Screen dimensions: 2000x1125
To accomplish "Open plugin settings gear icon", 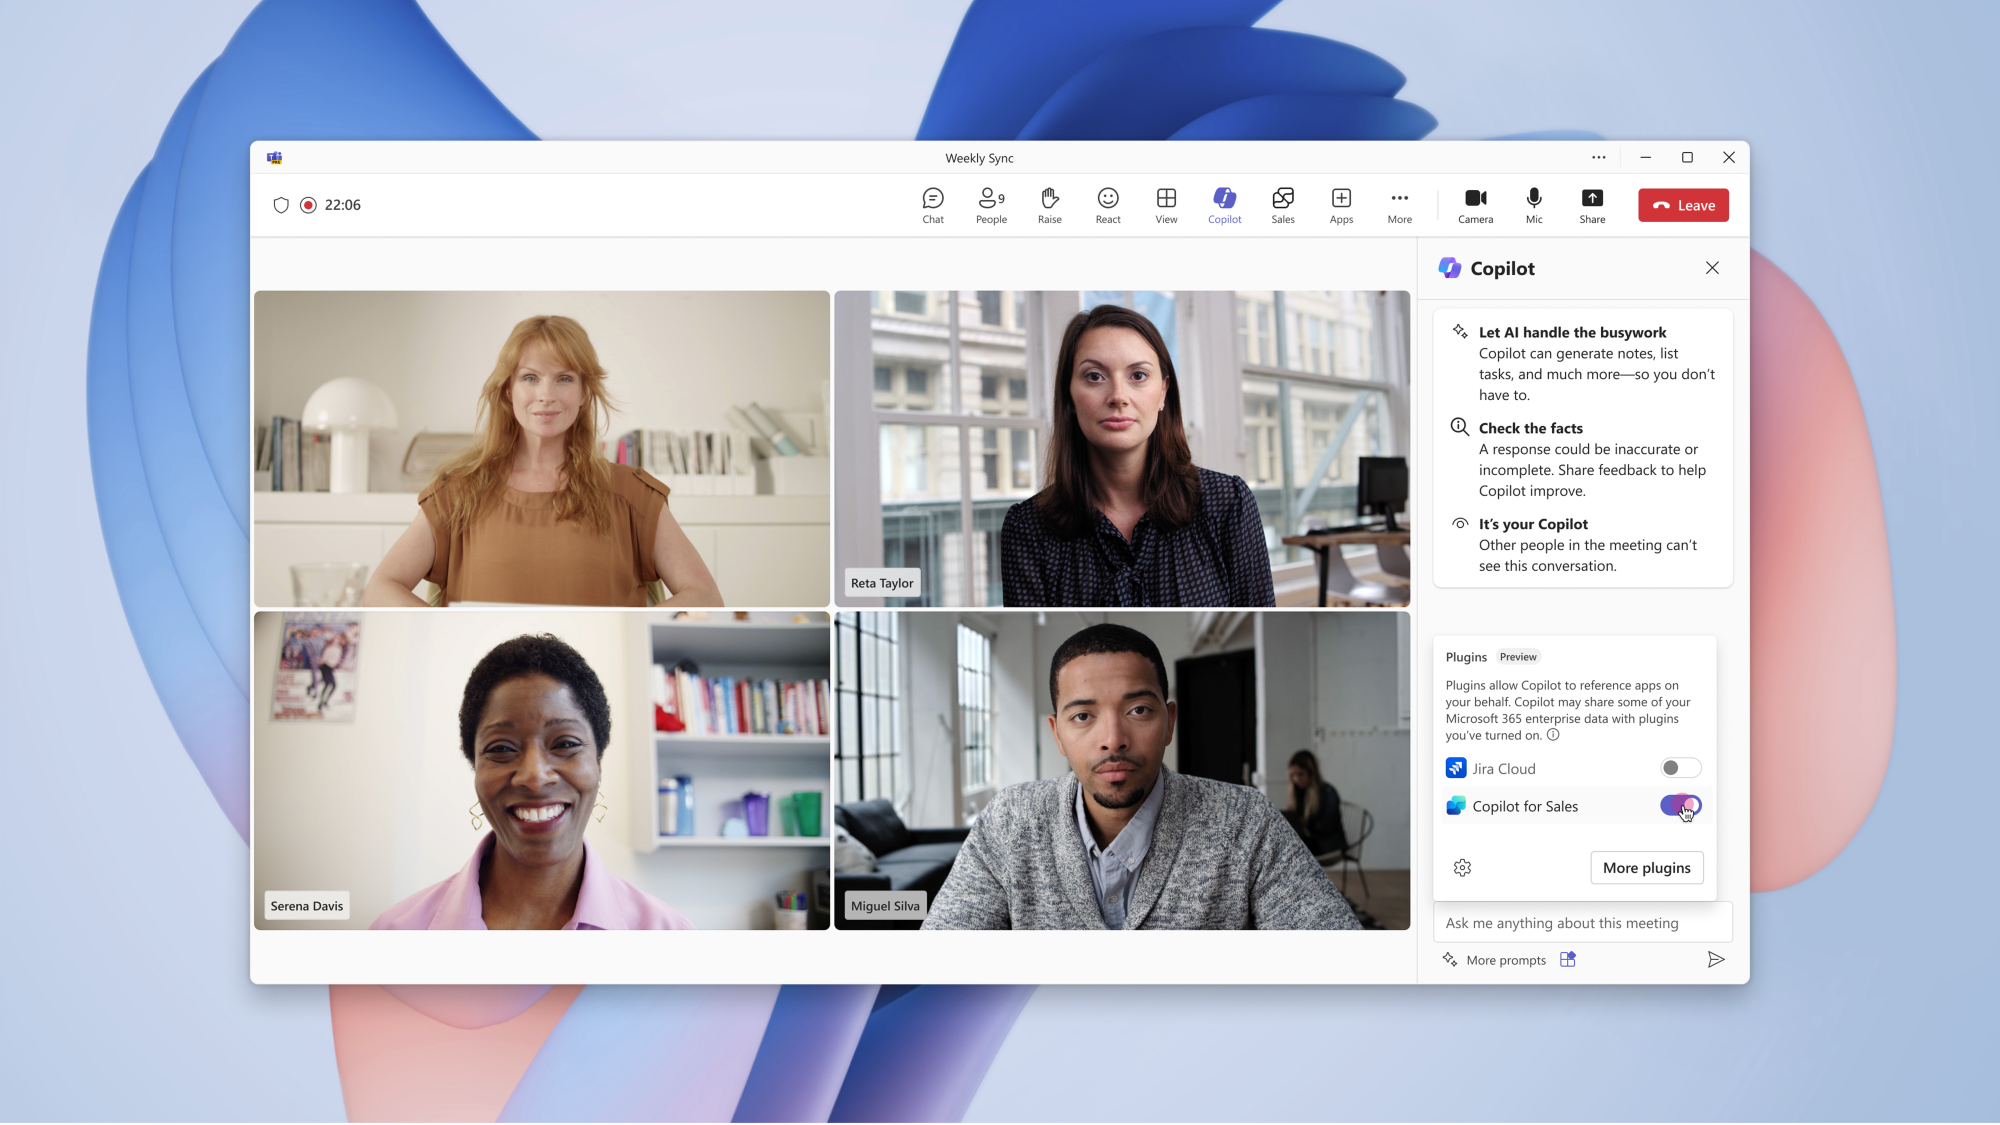I will pyautogui.click(x=1462, y=868).
